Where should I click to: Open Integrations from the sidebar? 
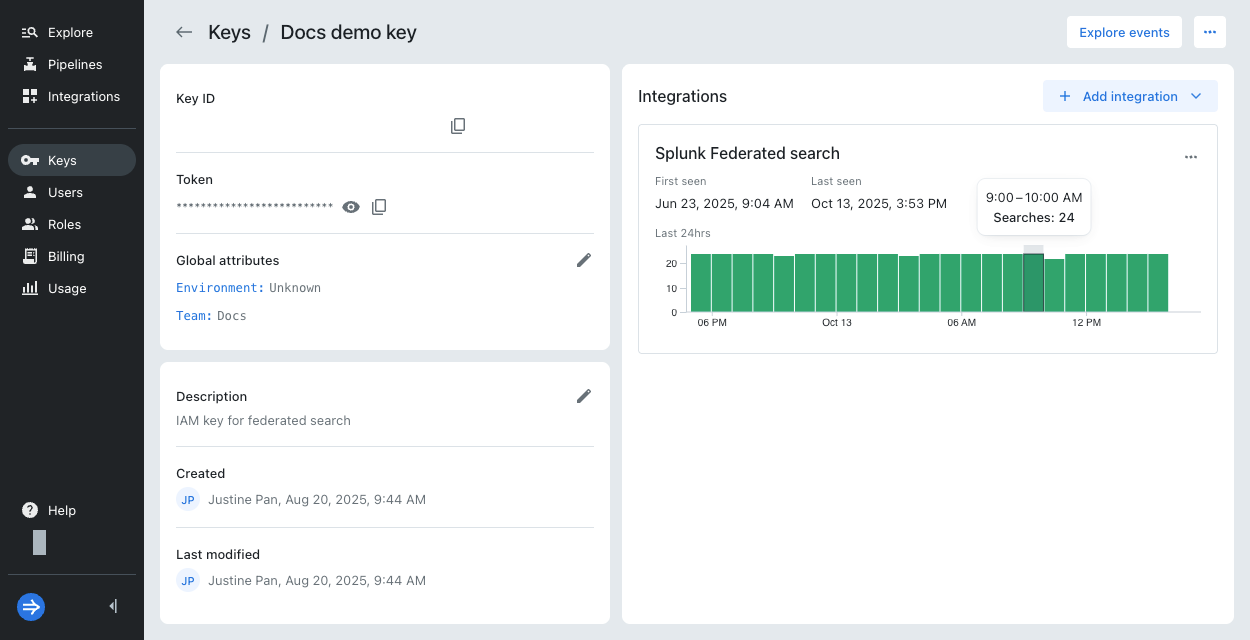84,96
